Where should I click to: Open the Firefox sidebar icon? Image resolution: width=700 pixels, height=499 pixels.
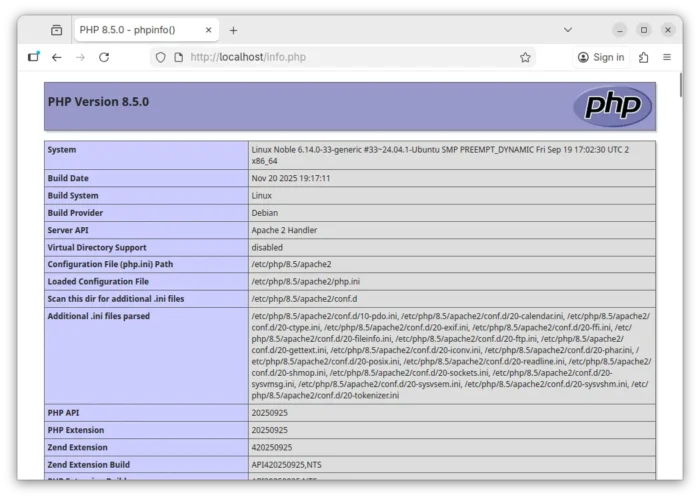(x=33, y=58)
